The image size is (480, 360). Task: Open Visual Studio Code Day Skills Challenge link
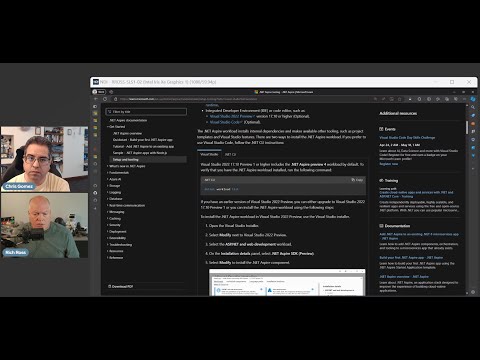click(x=407, y=138)
